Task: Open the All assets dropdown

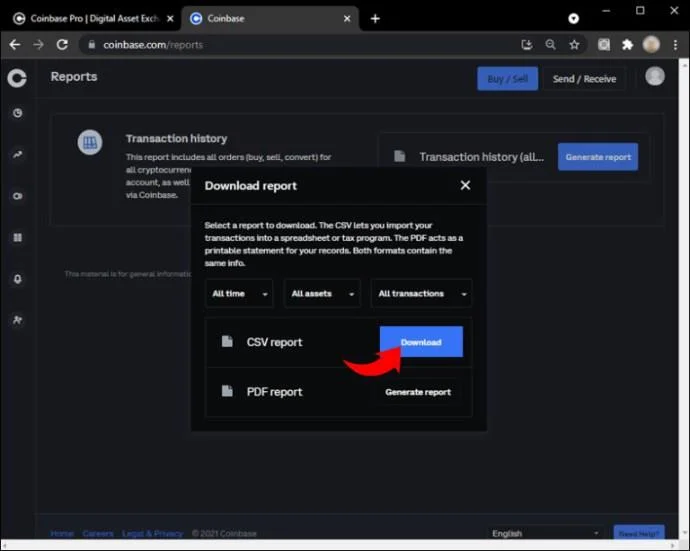Action: coord(323,294)
